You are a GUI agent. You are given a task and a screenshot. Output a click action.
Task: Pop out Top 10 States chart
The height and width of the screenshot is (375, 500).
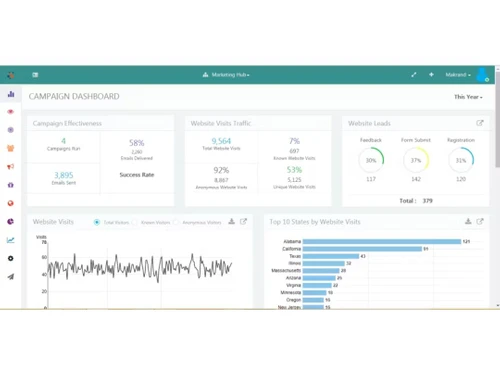480,221
